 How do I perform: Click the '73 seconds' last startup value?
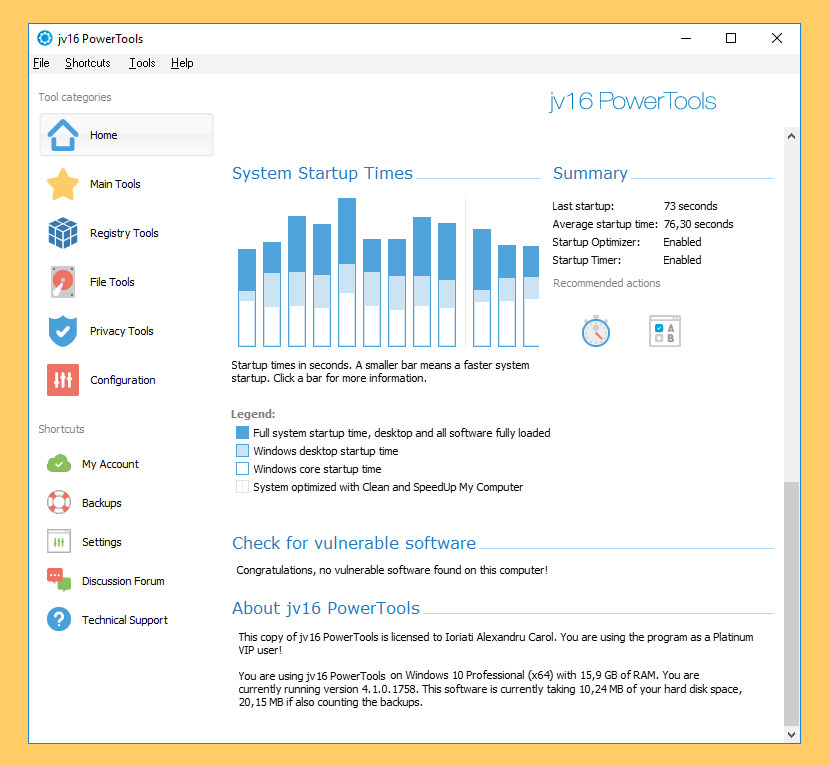point(690,206)
